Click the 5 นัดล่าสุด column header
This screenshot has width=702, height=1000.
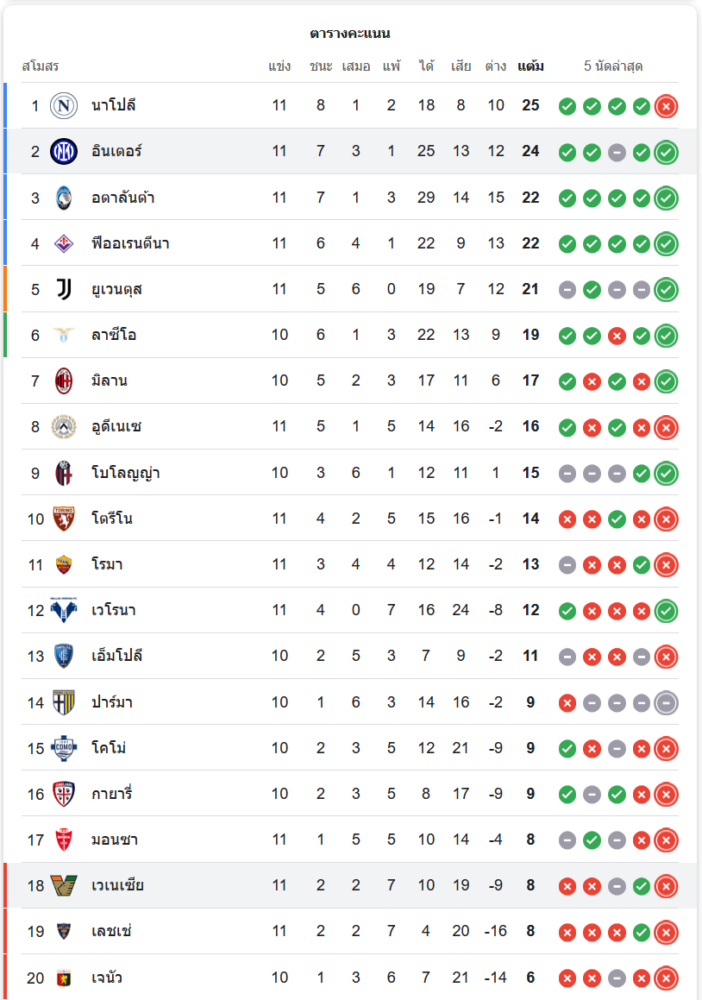pos(613,67)
